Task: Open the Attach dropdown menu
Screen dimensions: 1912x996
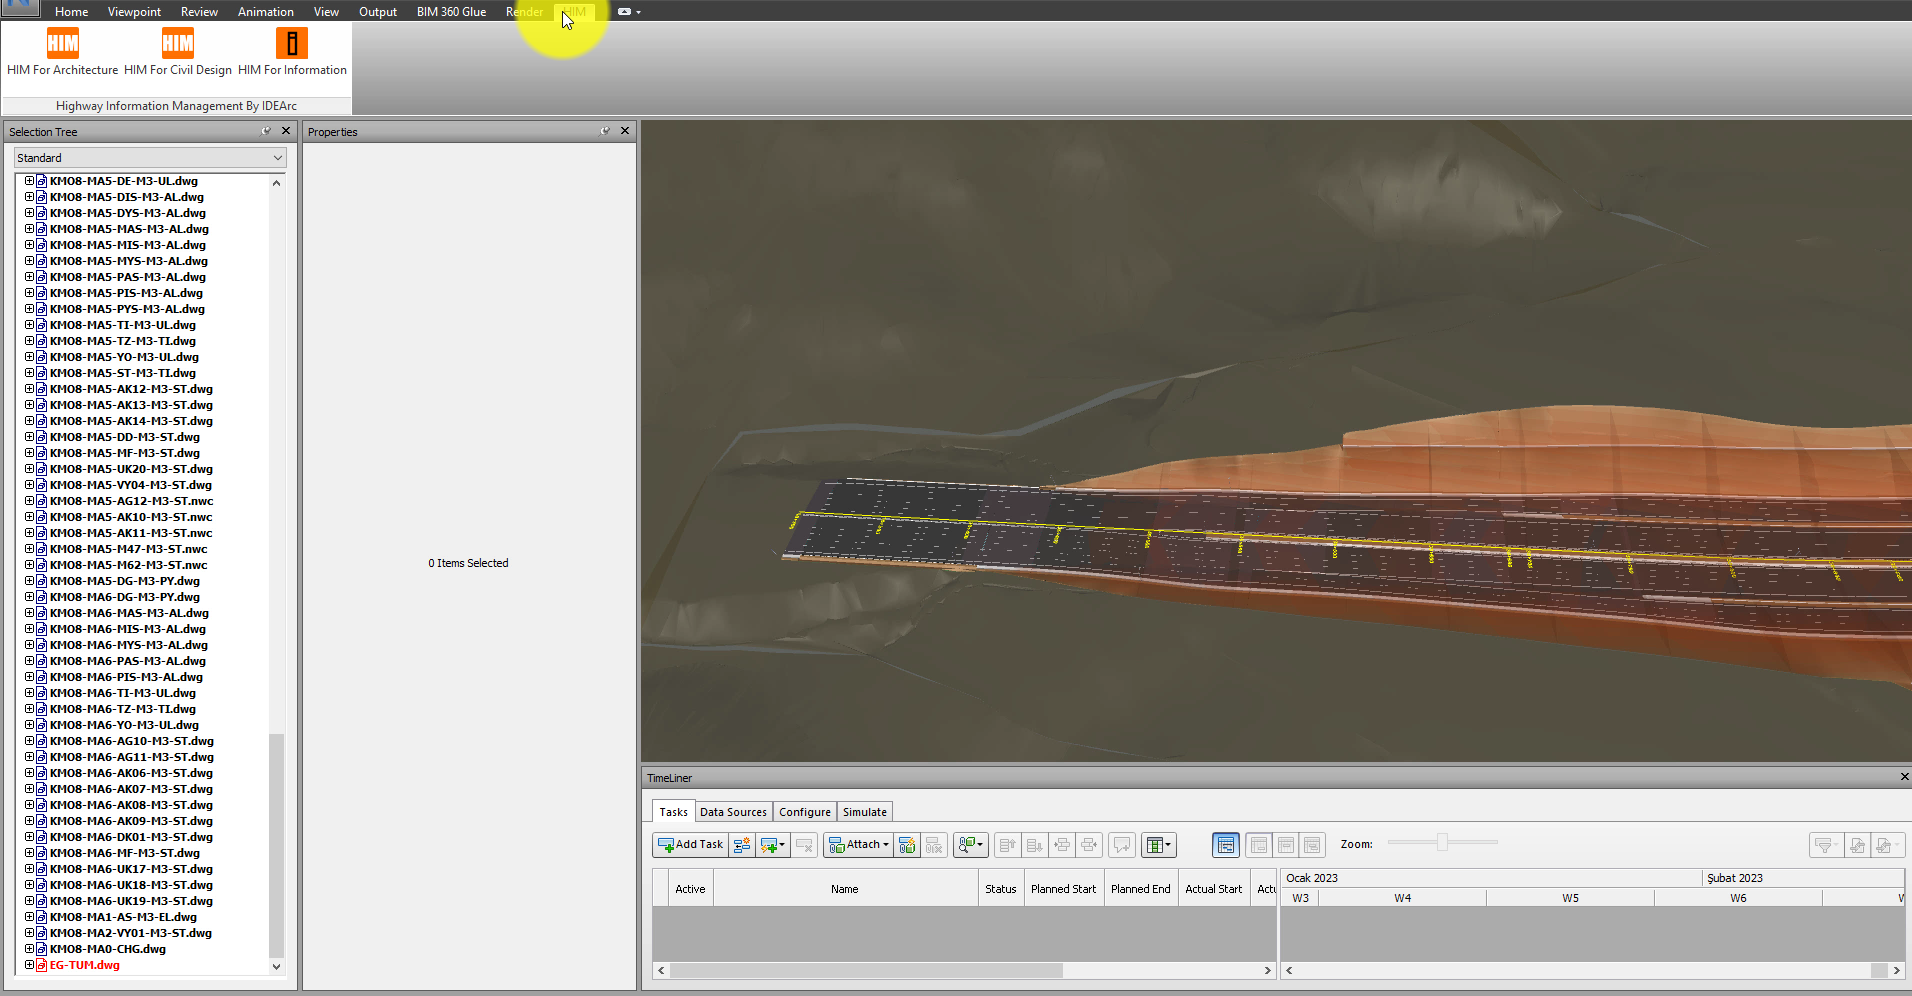Action: pos(857,845)
